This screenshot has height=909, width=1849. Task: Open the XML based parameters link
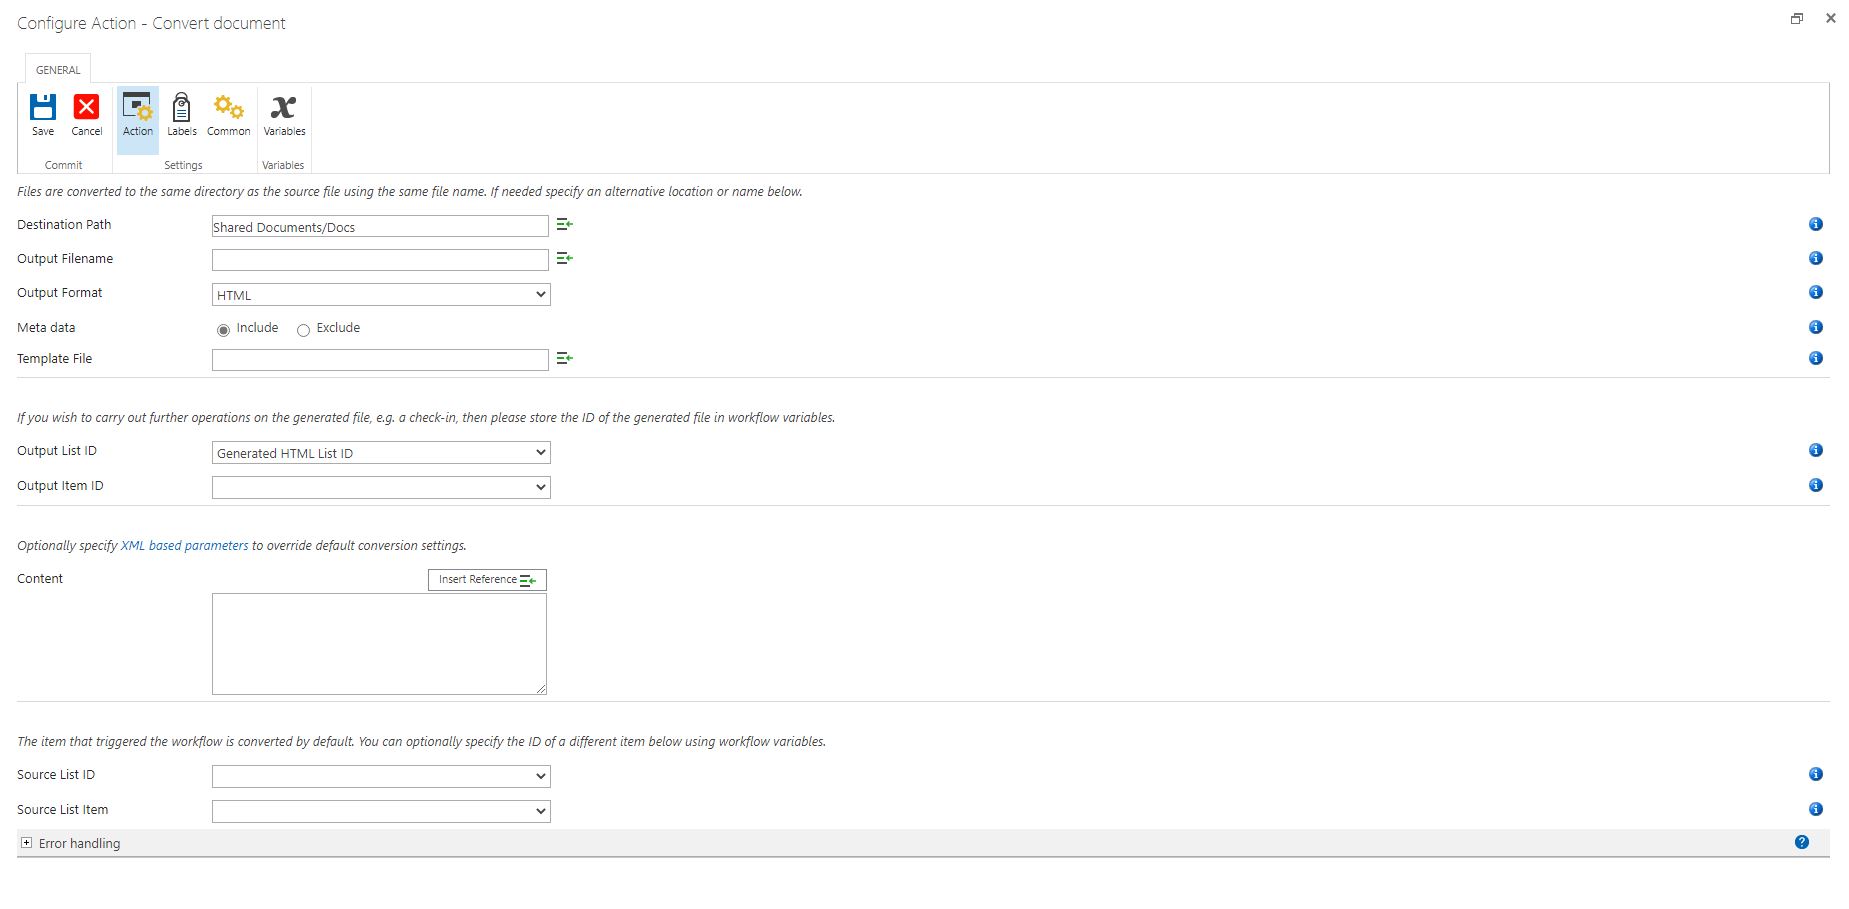[x=183, y=545]
